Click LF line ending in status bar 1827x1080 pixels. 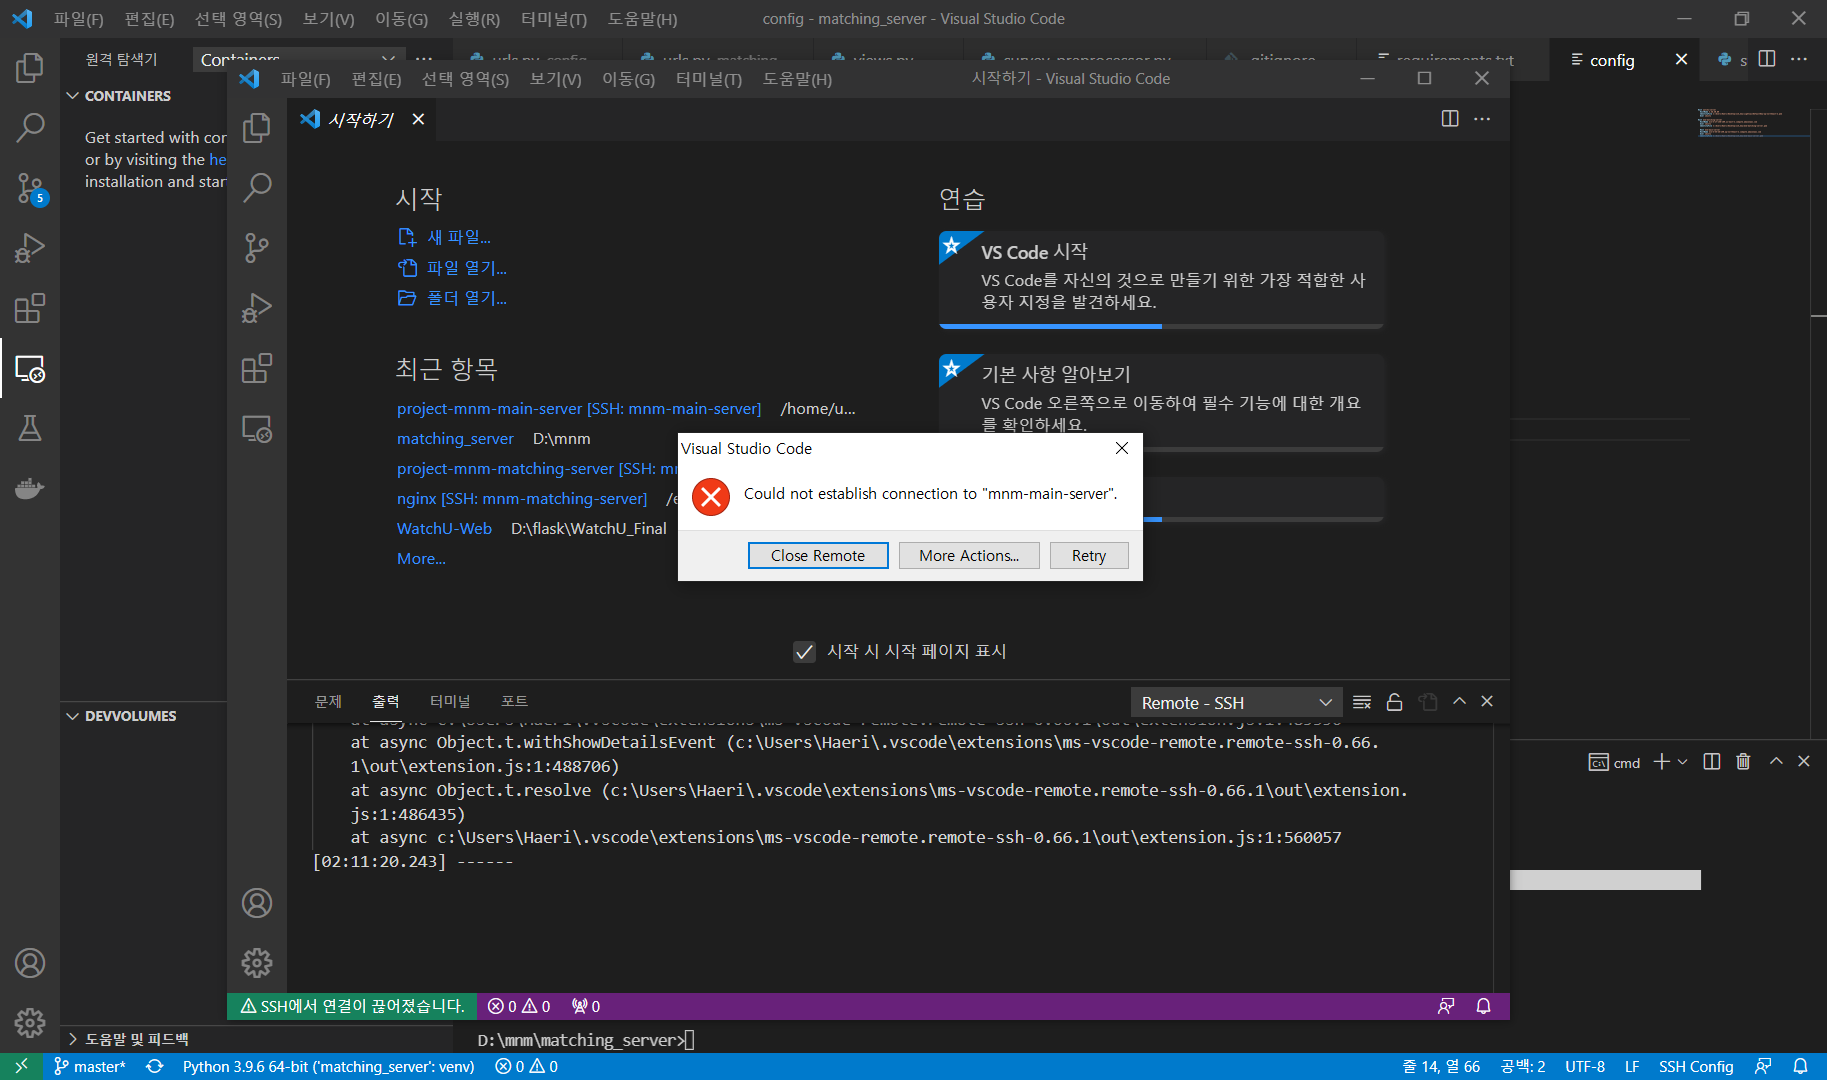[1632, 1067]
